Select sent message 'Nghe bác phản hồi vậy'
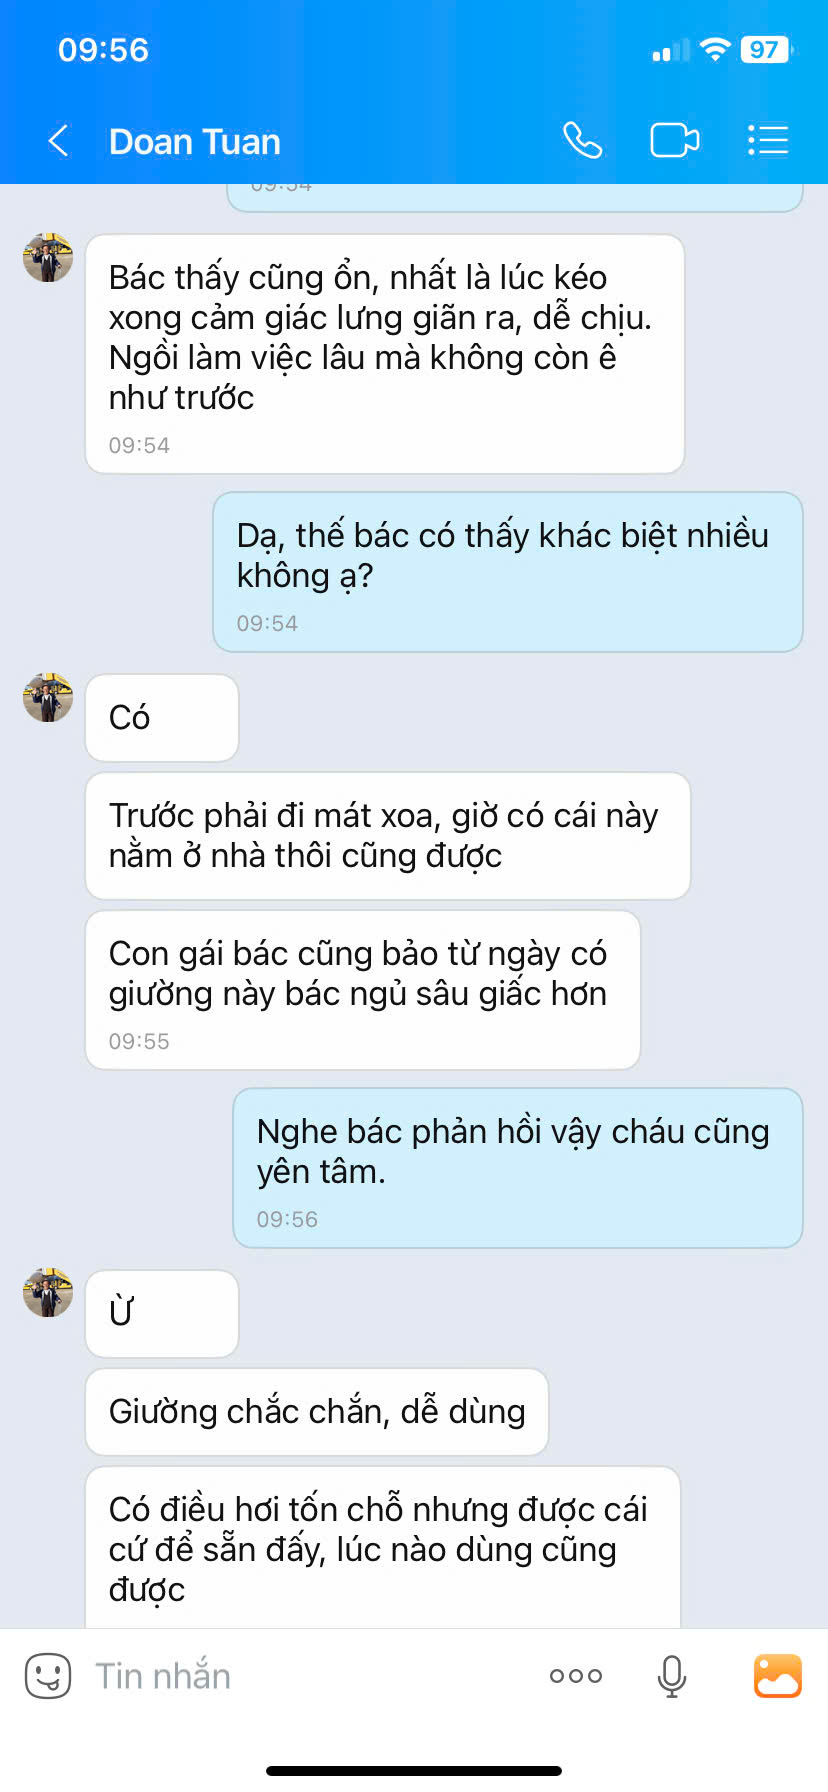The height and width of the screenshot is (1792, 828). coord(518,1168)
